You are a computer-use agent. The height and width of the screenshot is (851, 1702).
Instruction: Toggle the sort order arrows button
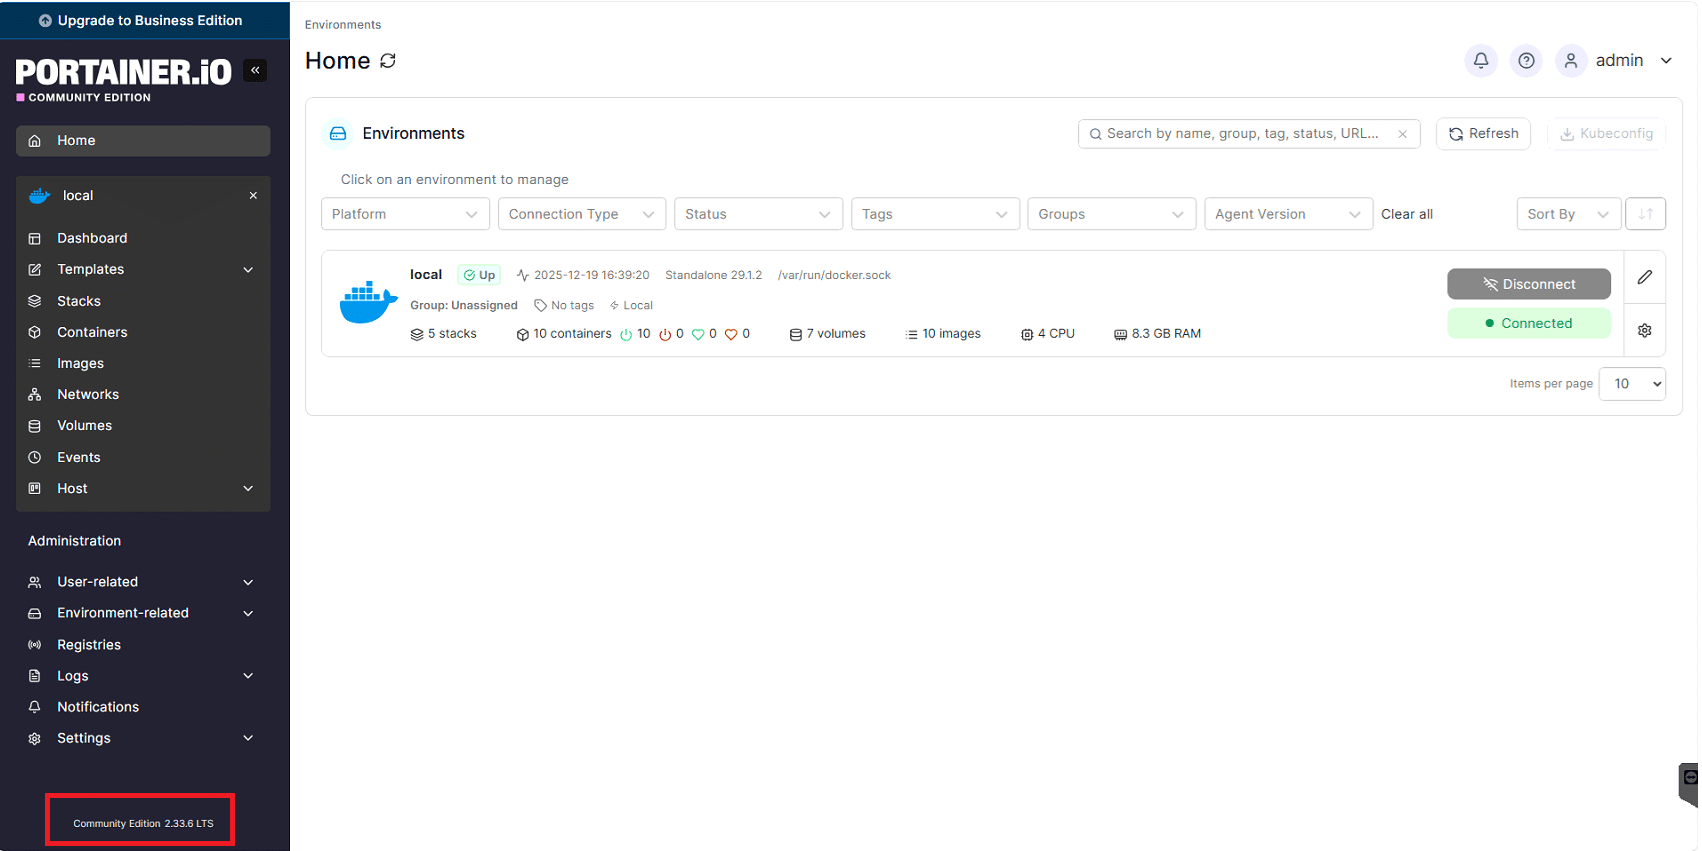coord(1645,214)
